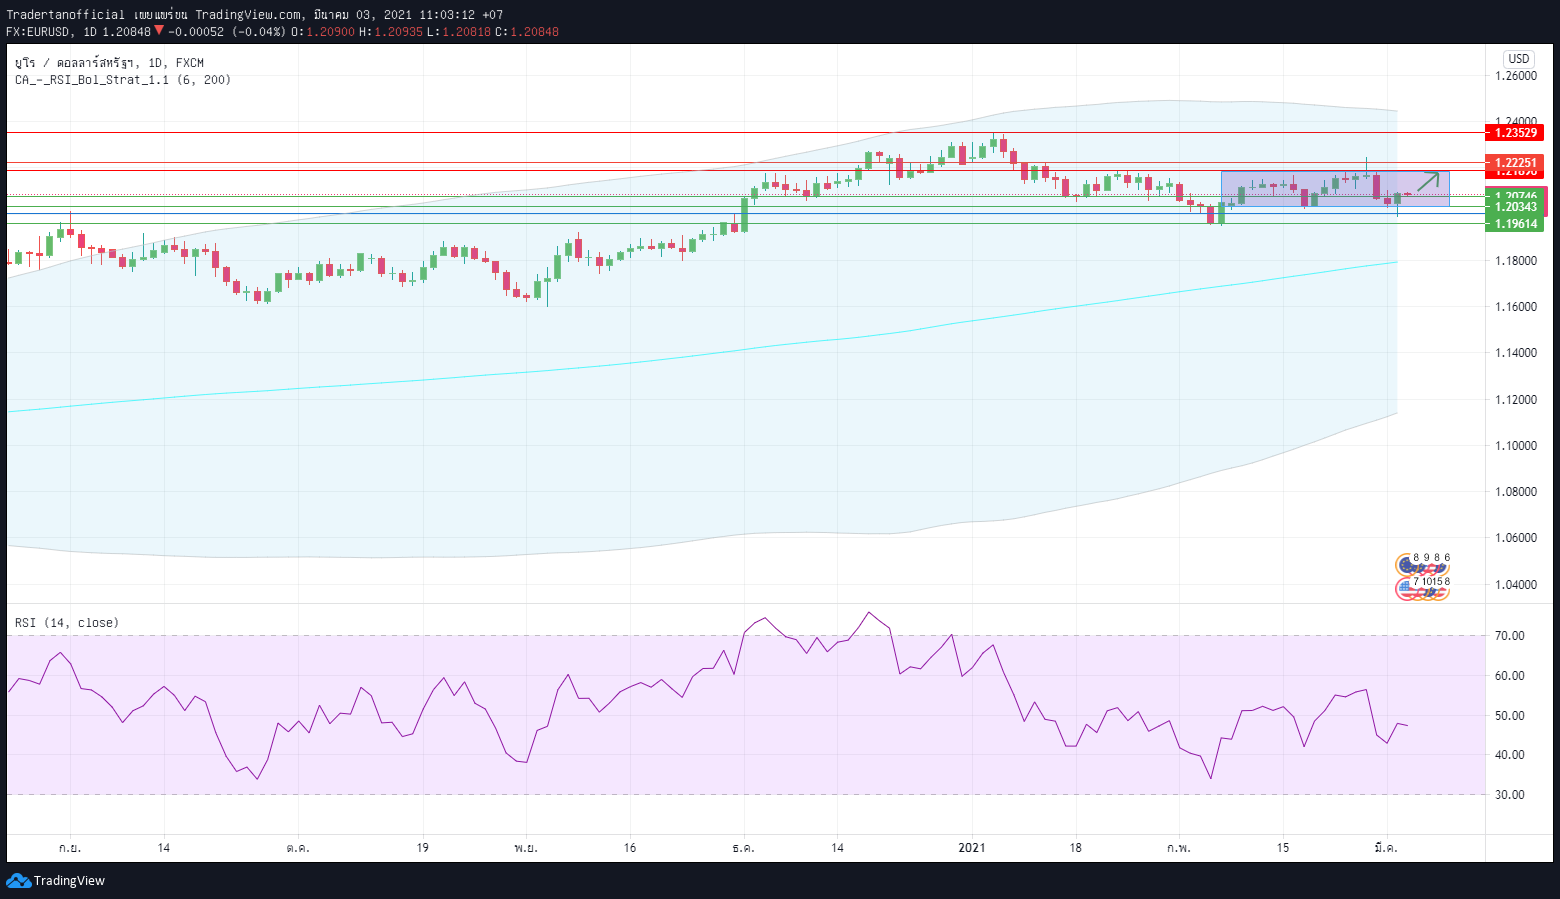This screenshot has height=899, width=1560.
Task: Click the 2021 year label on time axis
Action: (972, 848)
